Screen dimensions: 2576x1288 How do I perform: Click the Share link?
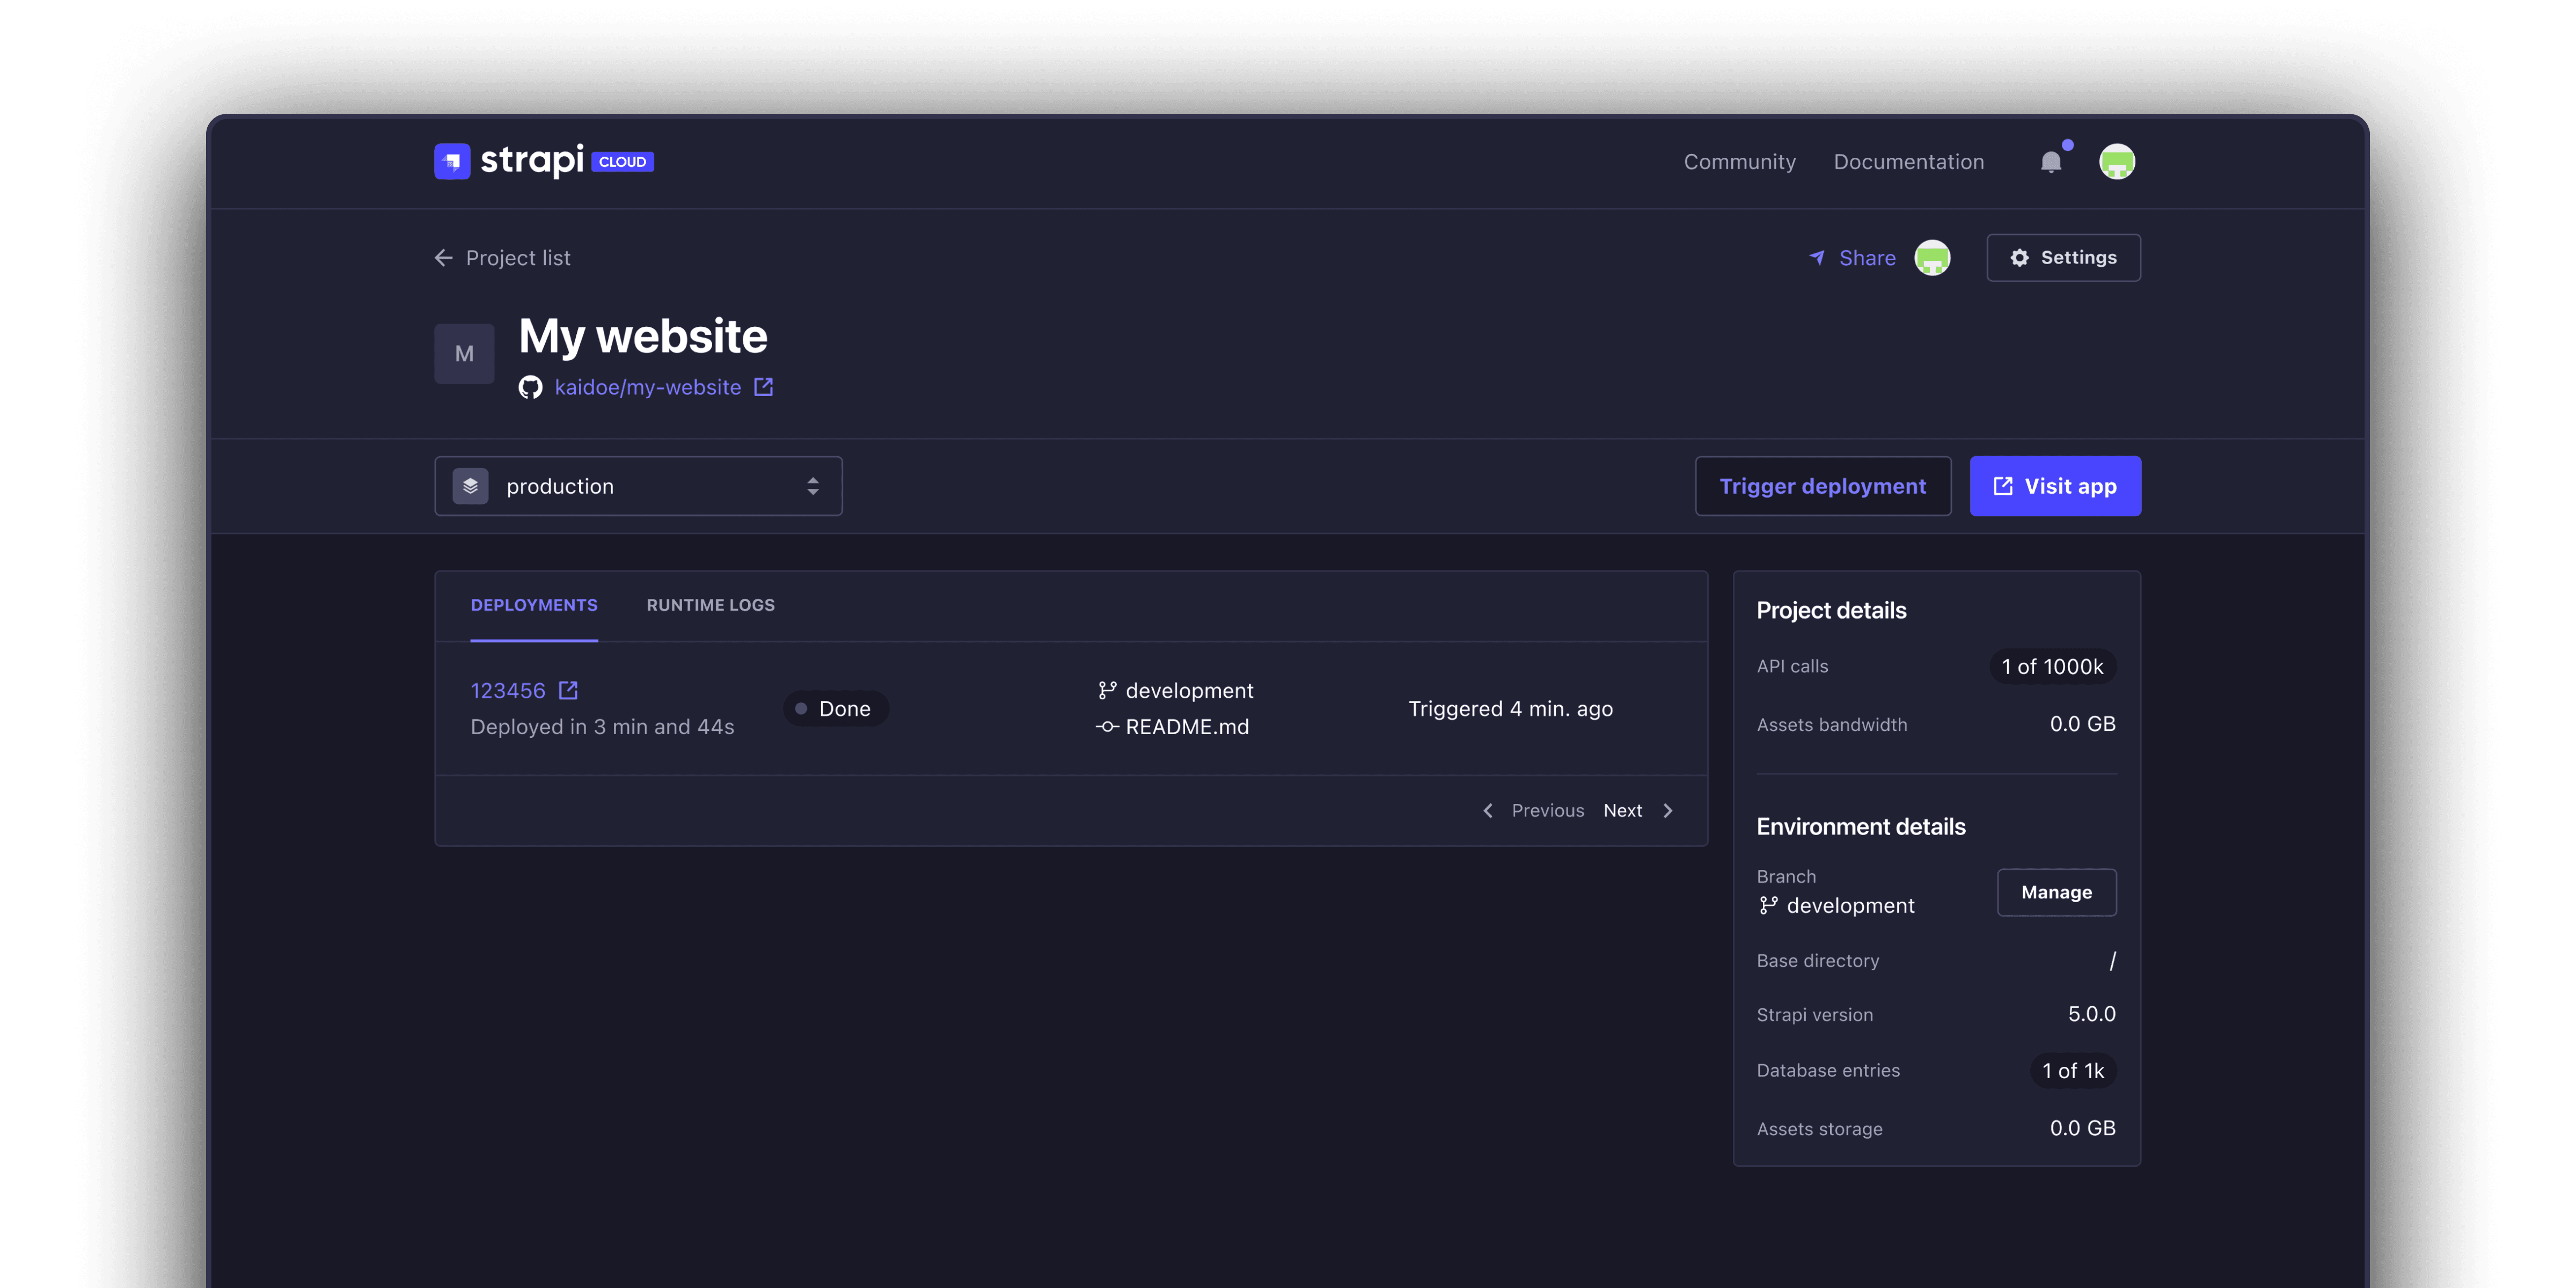coord(1867,258)
